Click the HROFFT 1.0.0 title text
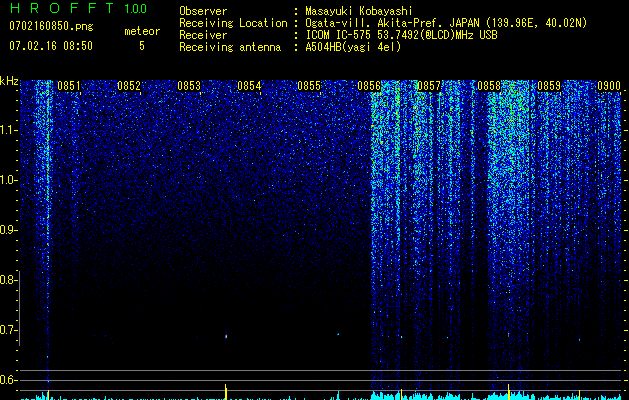 point(78,8)
